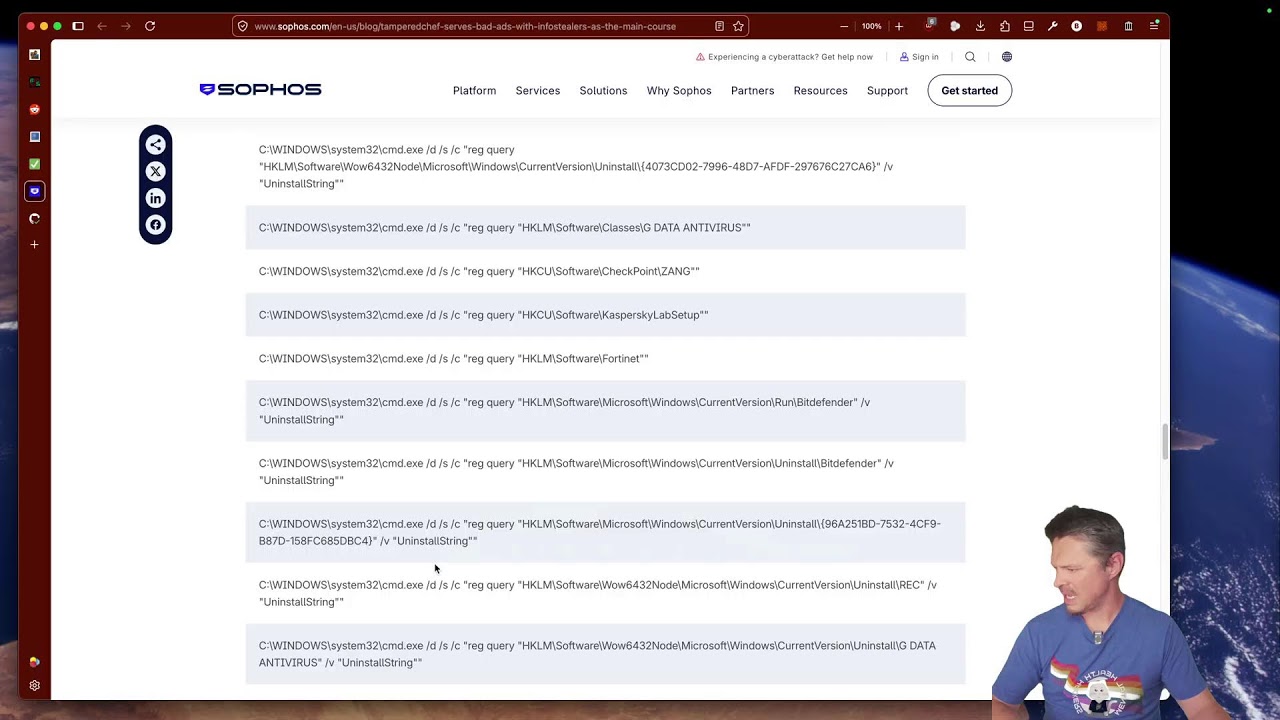Click the row querying 'CheckPoint\ZANG'
The height and width of the screenshot is (720, 1280).
tap(605, 271)
